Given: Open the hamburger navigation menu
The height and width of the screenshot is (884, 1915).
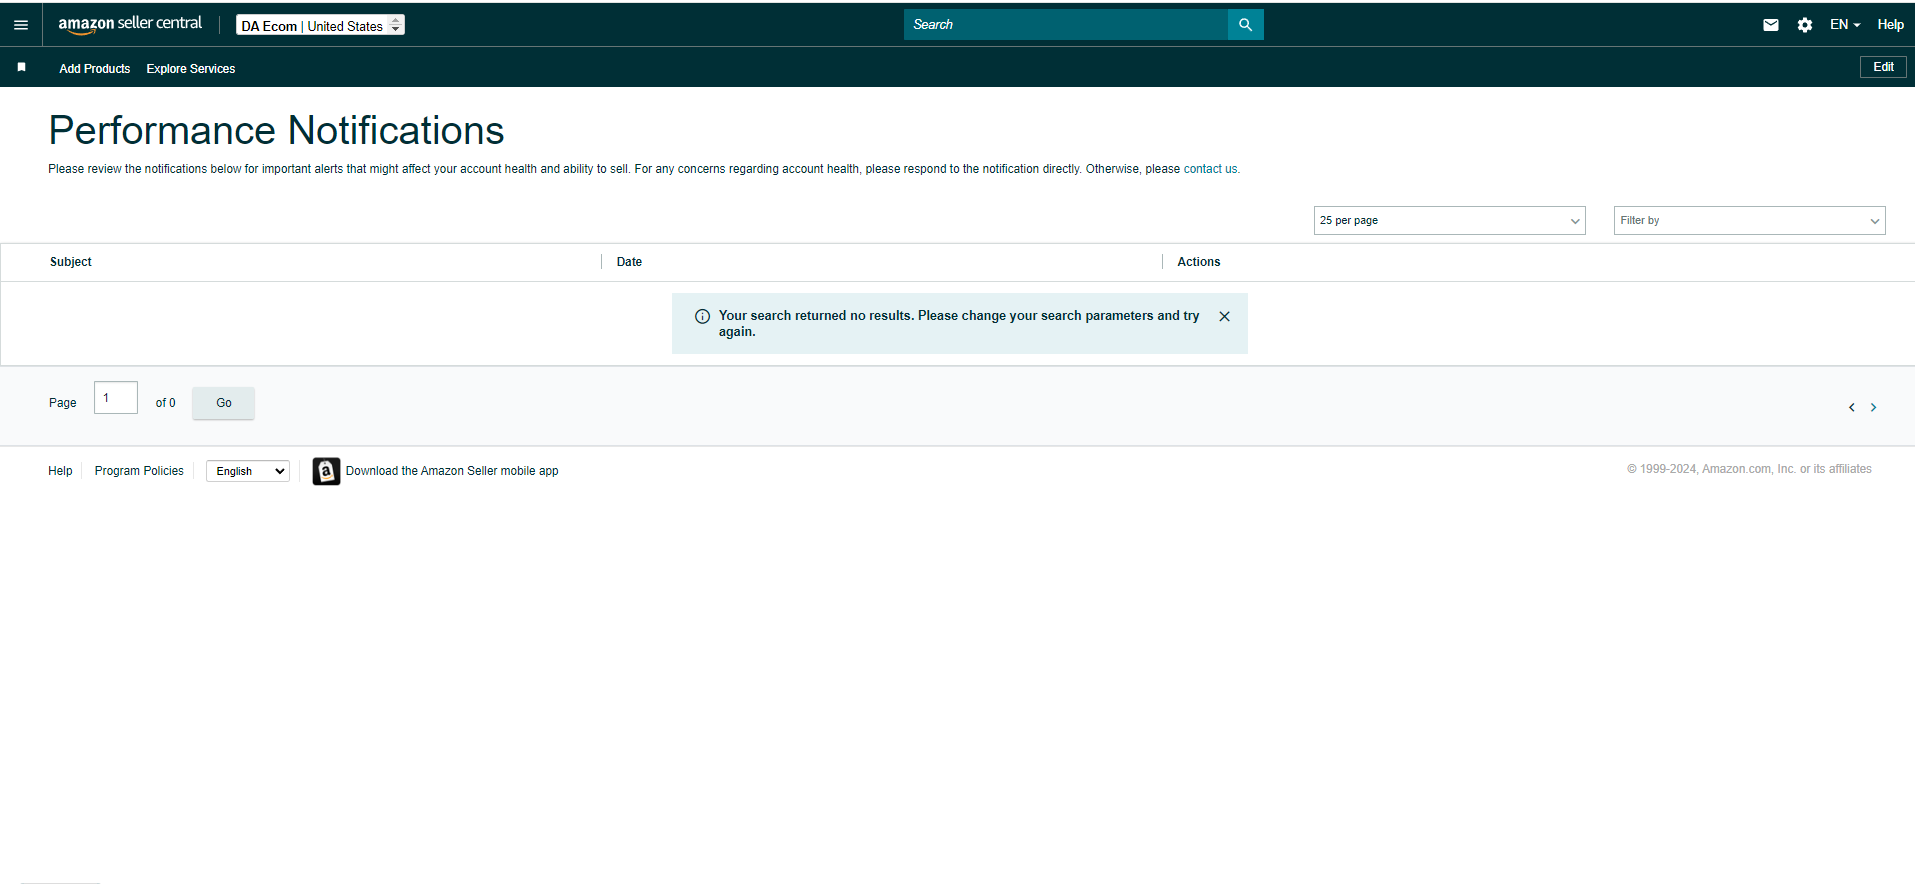Looking at the screenshot, I should click(21, 25).
